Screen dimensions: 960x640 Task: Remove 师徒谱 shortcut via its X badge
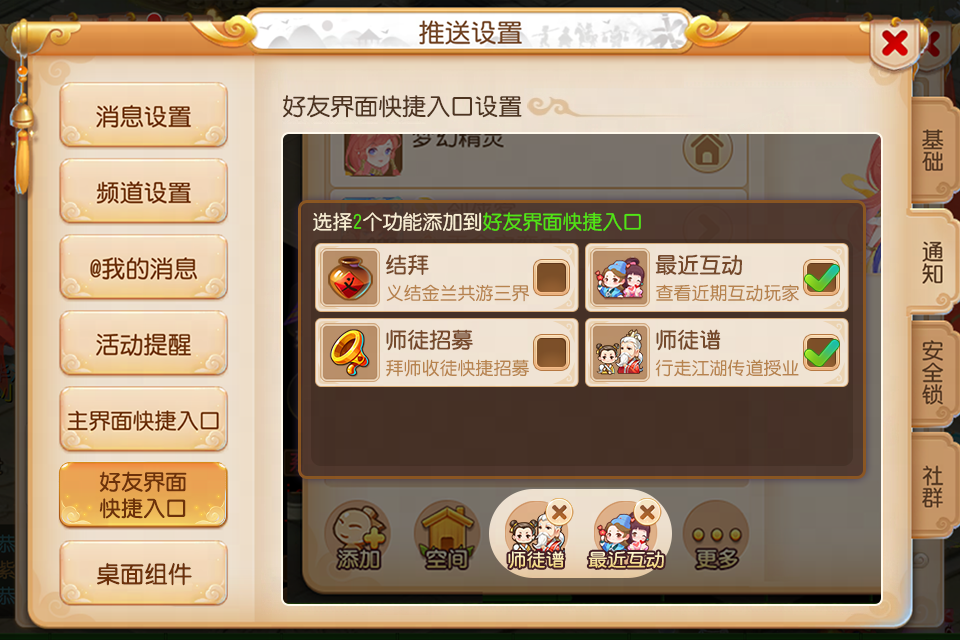[x=558, y=512]
